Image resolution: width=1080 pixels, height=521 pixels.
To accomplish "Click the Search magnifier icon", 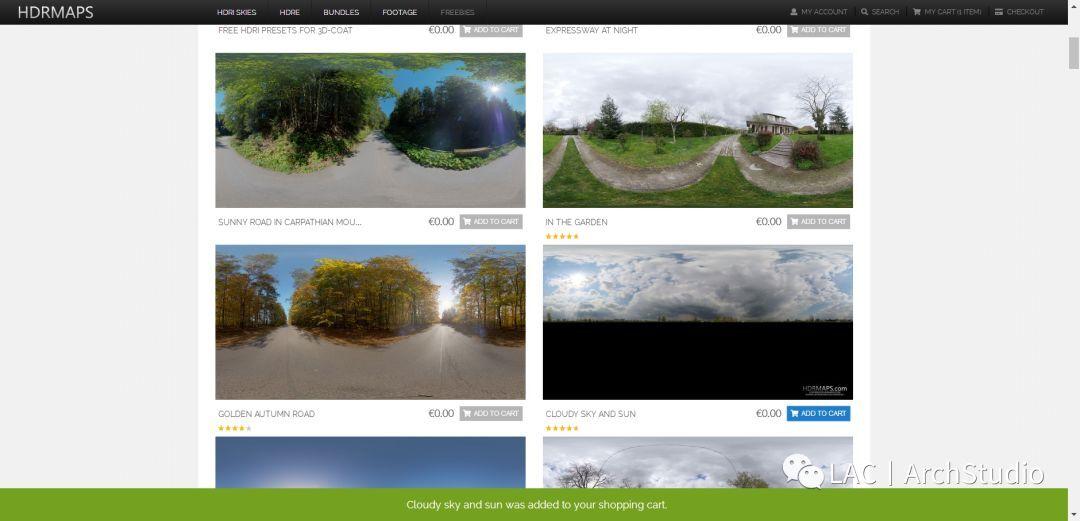I will click(x=864, y=12).
